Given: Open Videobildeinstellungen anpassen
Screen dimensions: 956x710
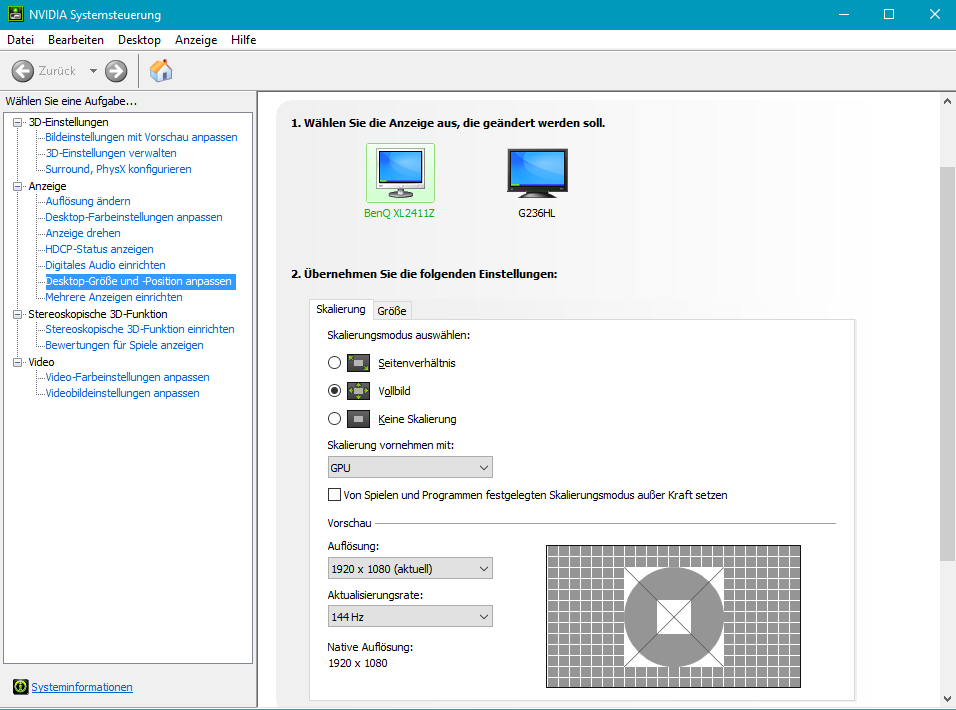Looking at the screenshot, I should [x=123, y=393].
